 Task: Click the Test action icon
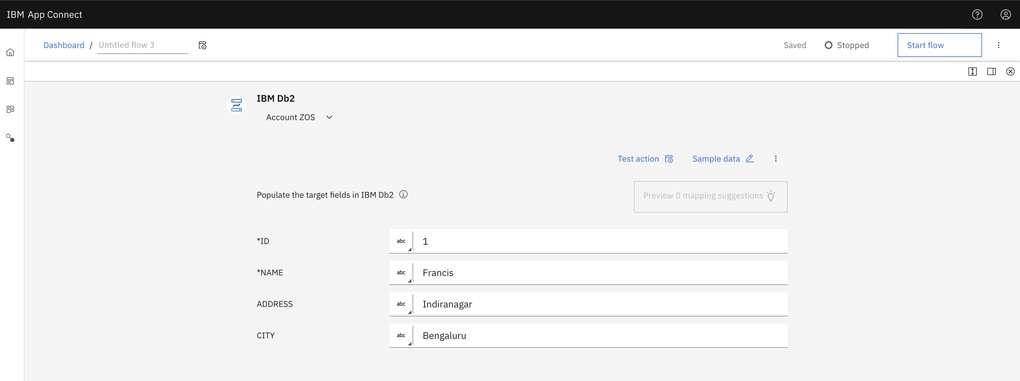click(x=669, y=159)
